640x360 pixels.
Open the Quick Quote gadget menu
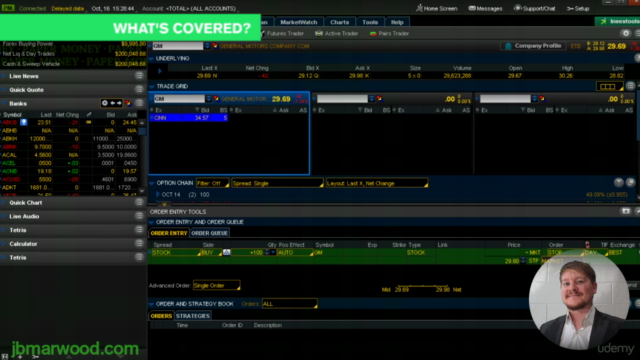point(139,89)
